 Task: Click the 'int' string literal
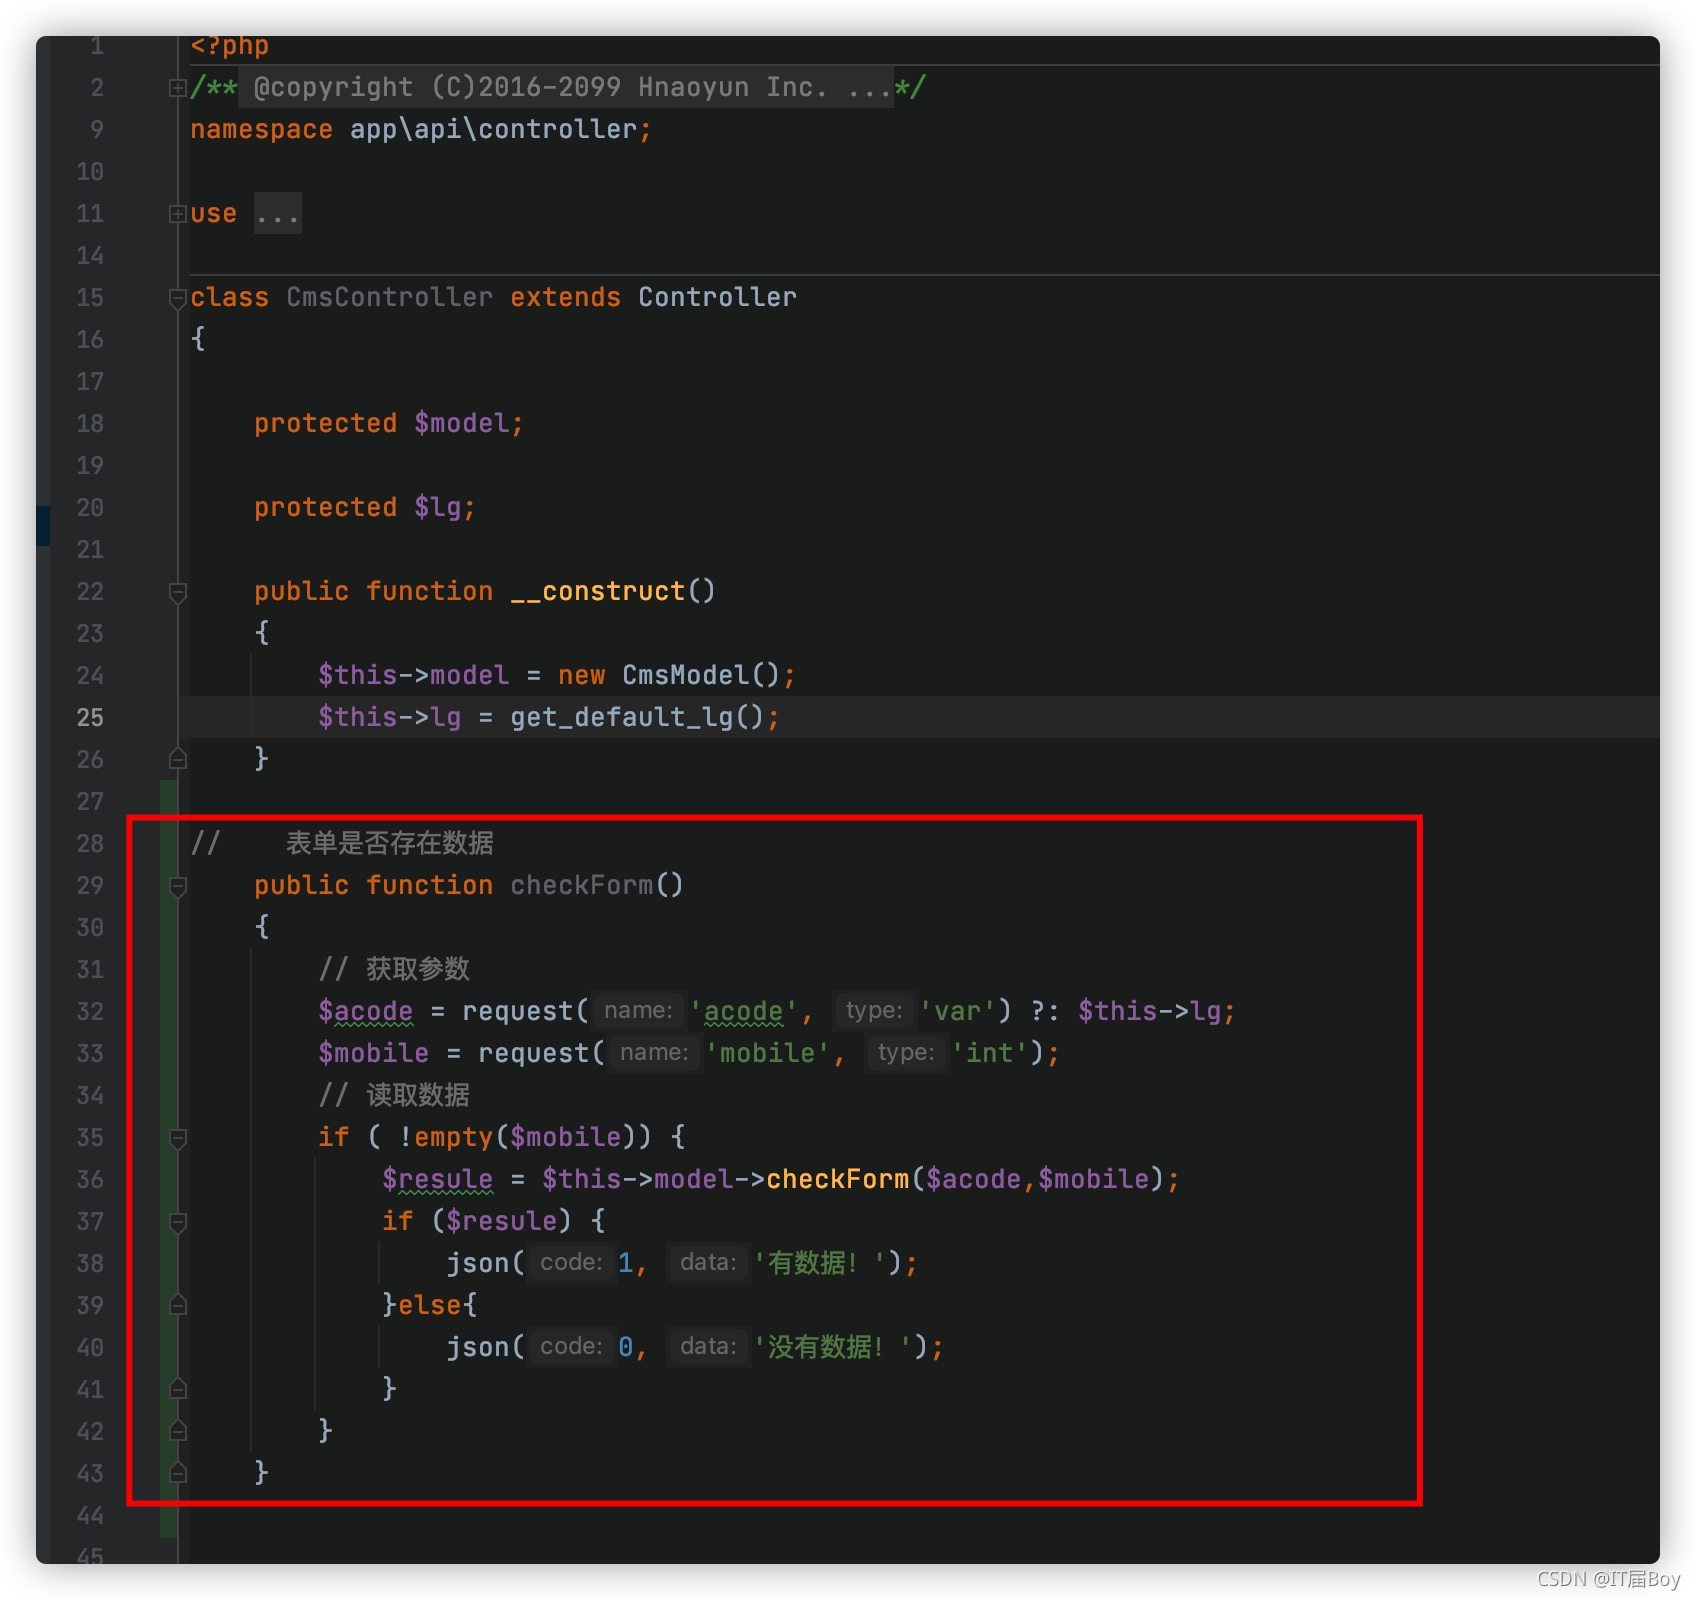pos(989,1054)
